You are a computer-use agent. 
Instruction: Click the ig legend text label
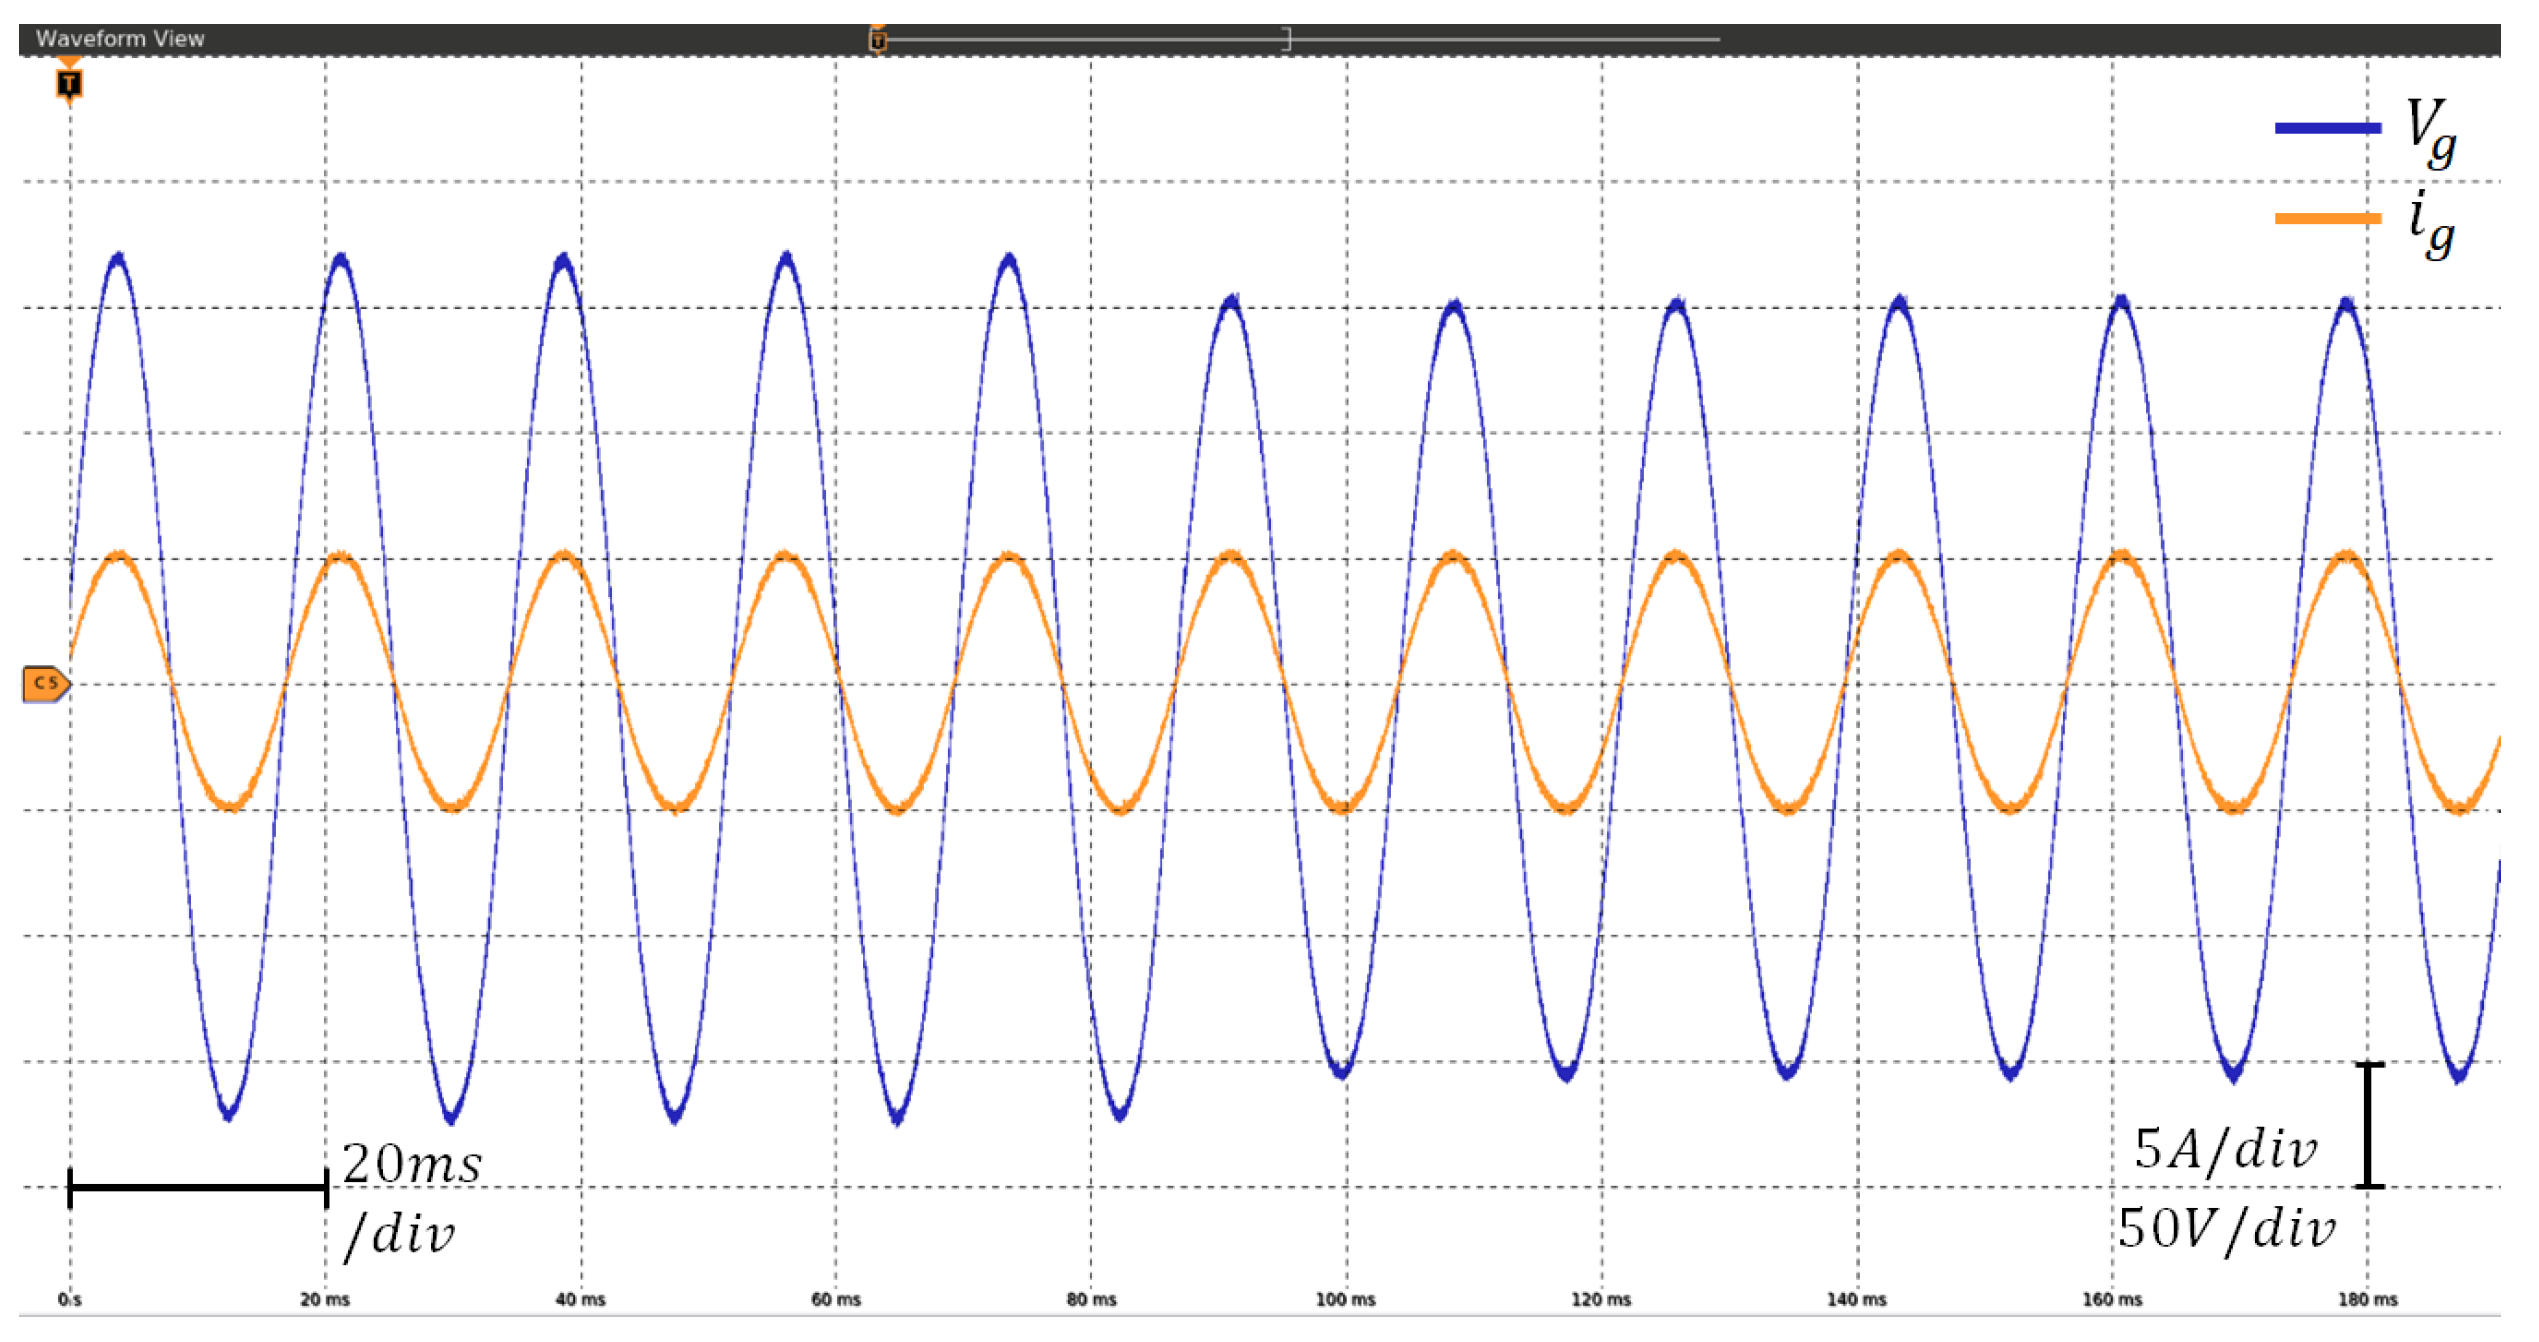pos(2430,222)
